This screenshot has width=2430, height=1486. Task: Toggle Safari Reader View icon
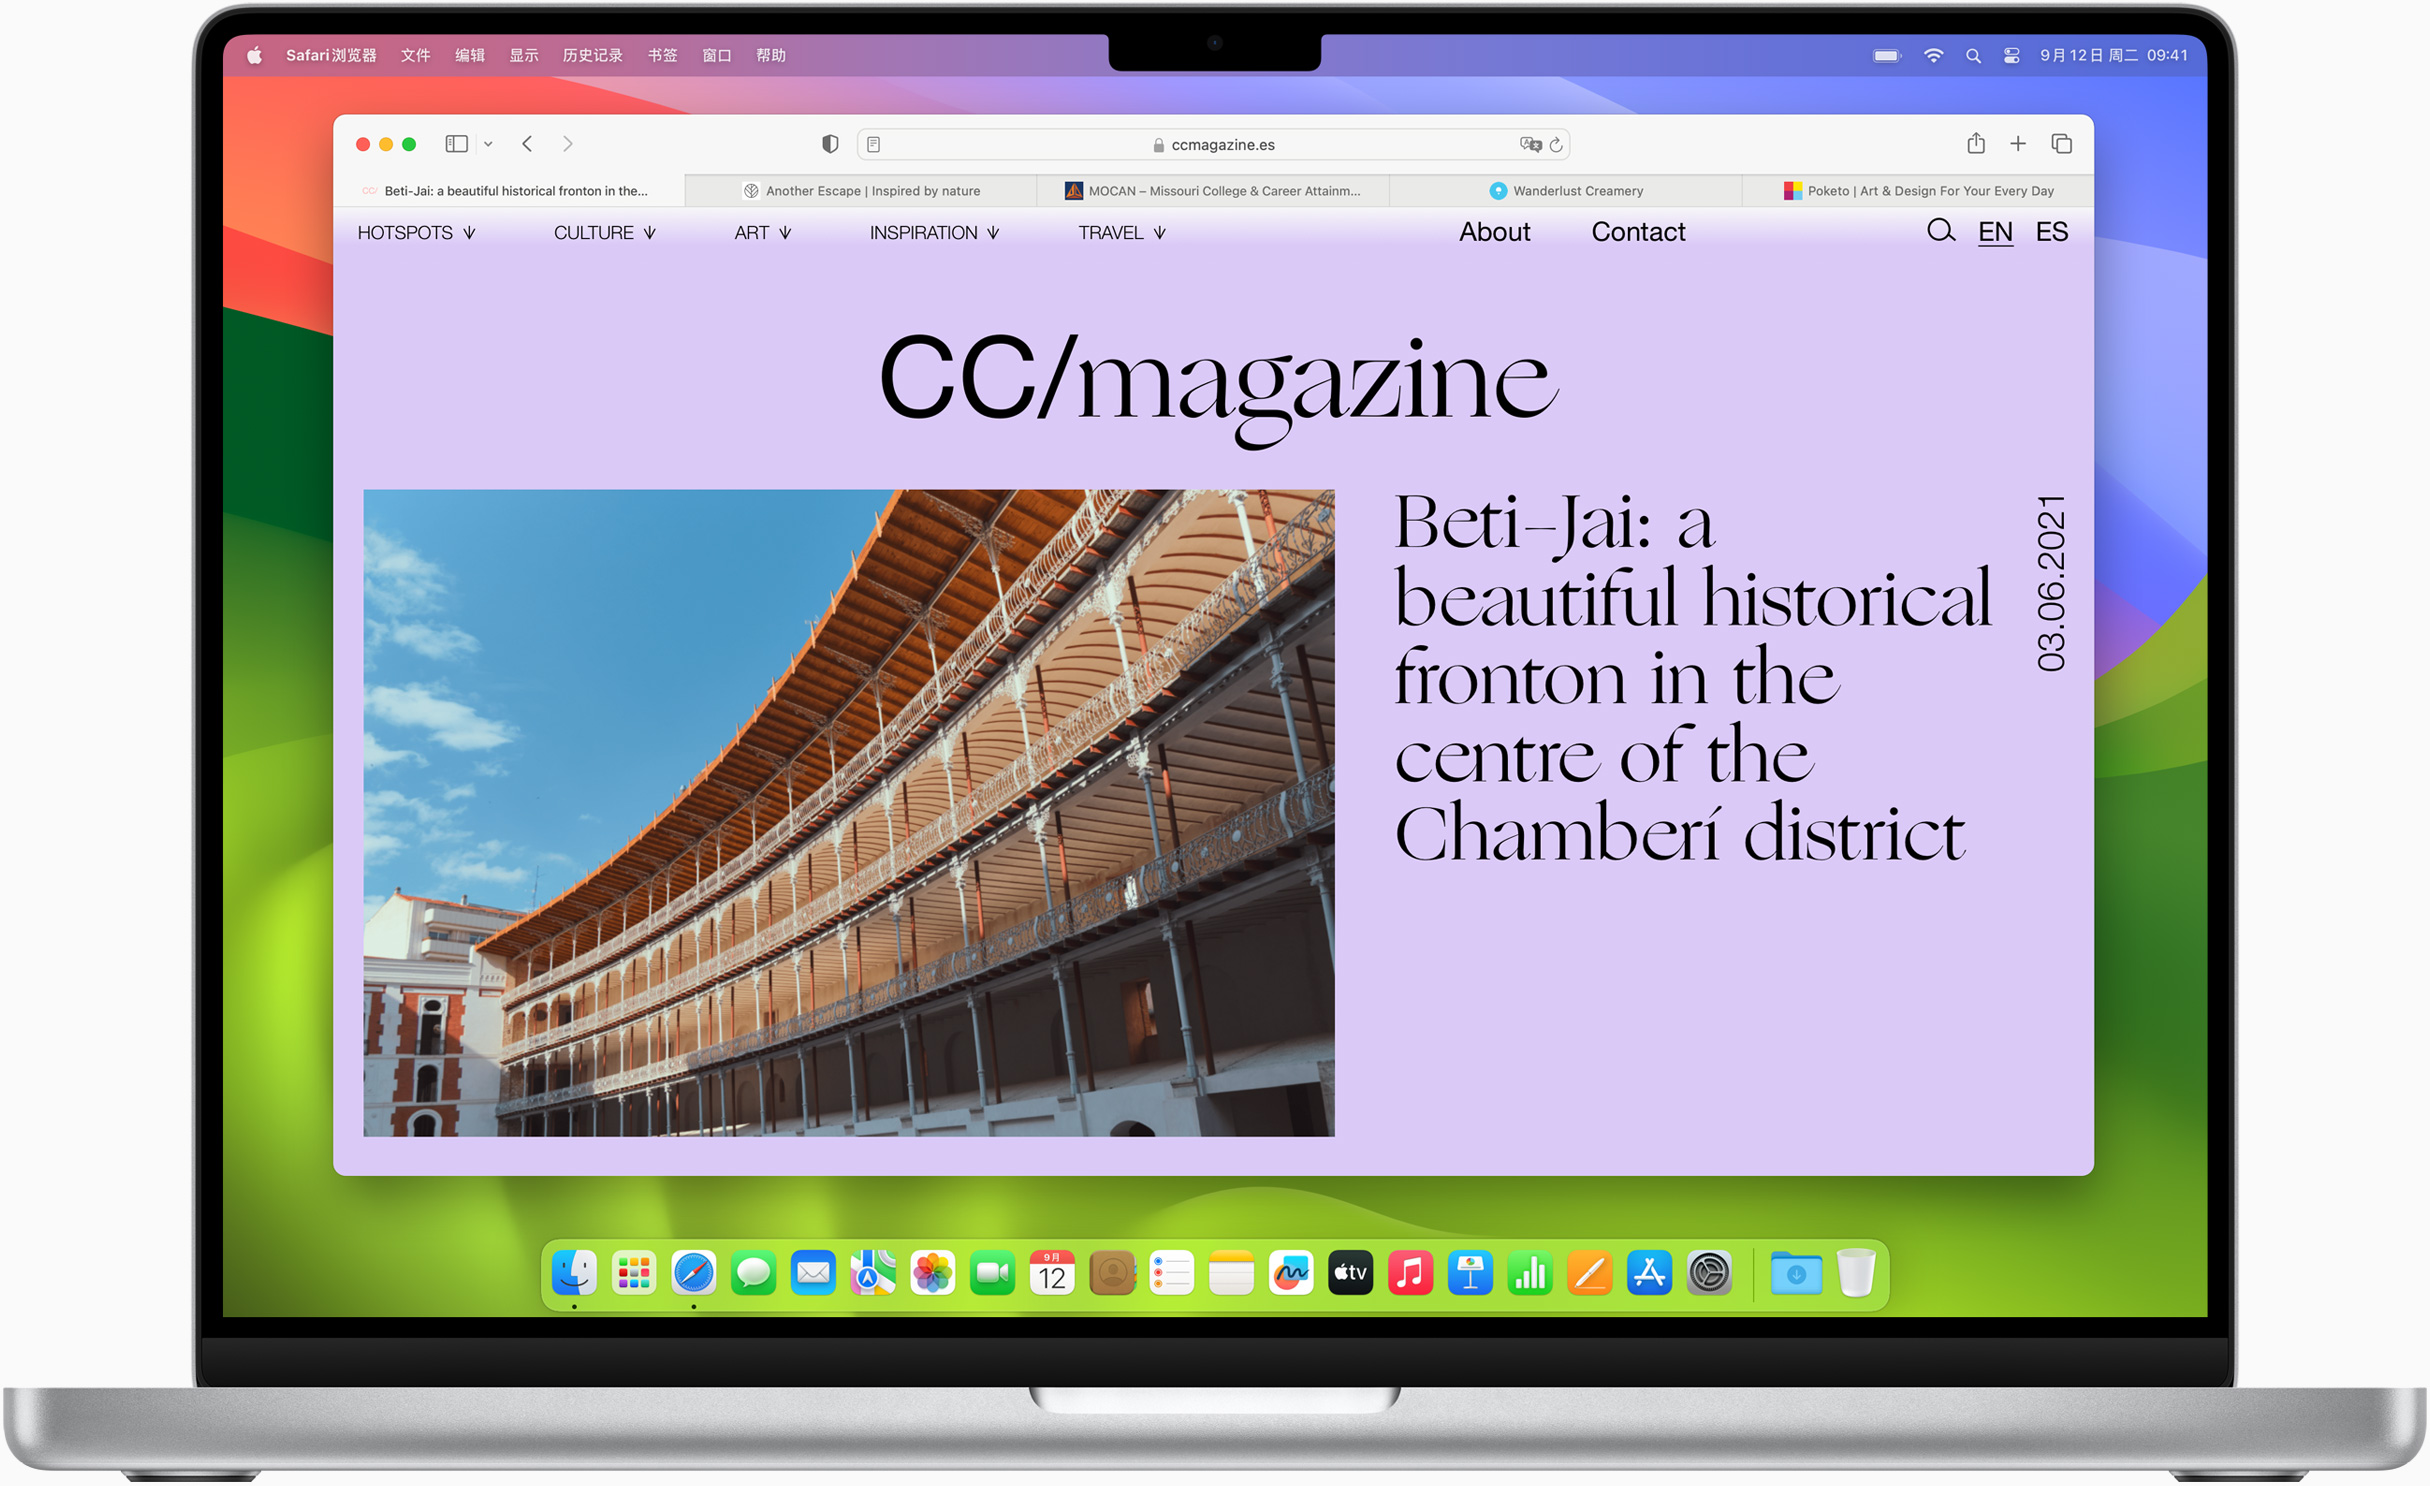875,144
